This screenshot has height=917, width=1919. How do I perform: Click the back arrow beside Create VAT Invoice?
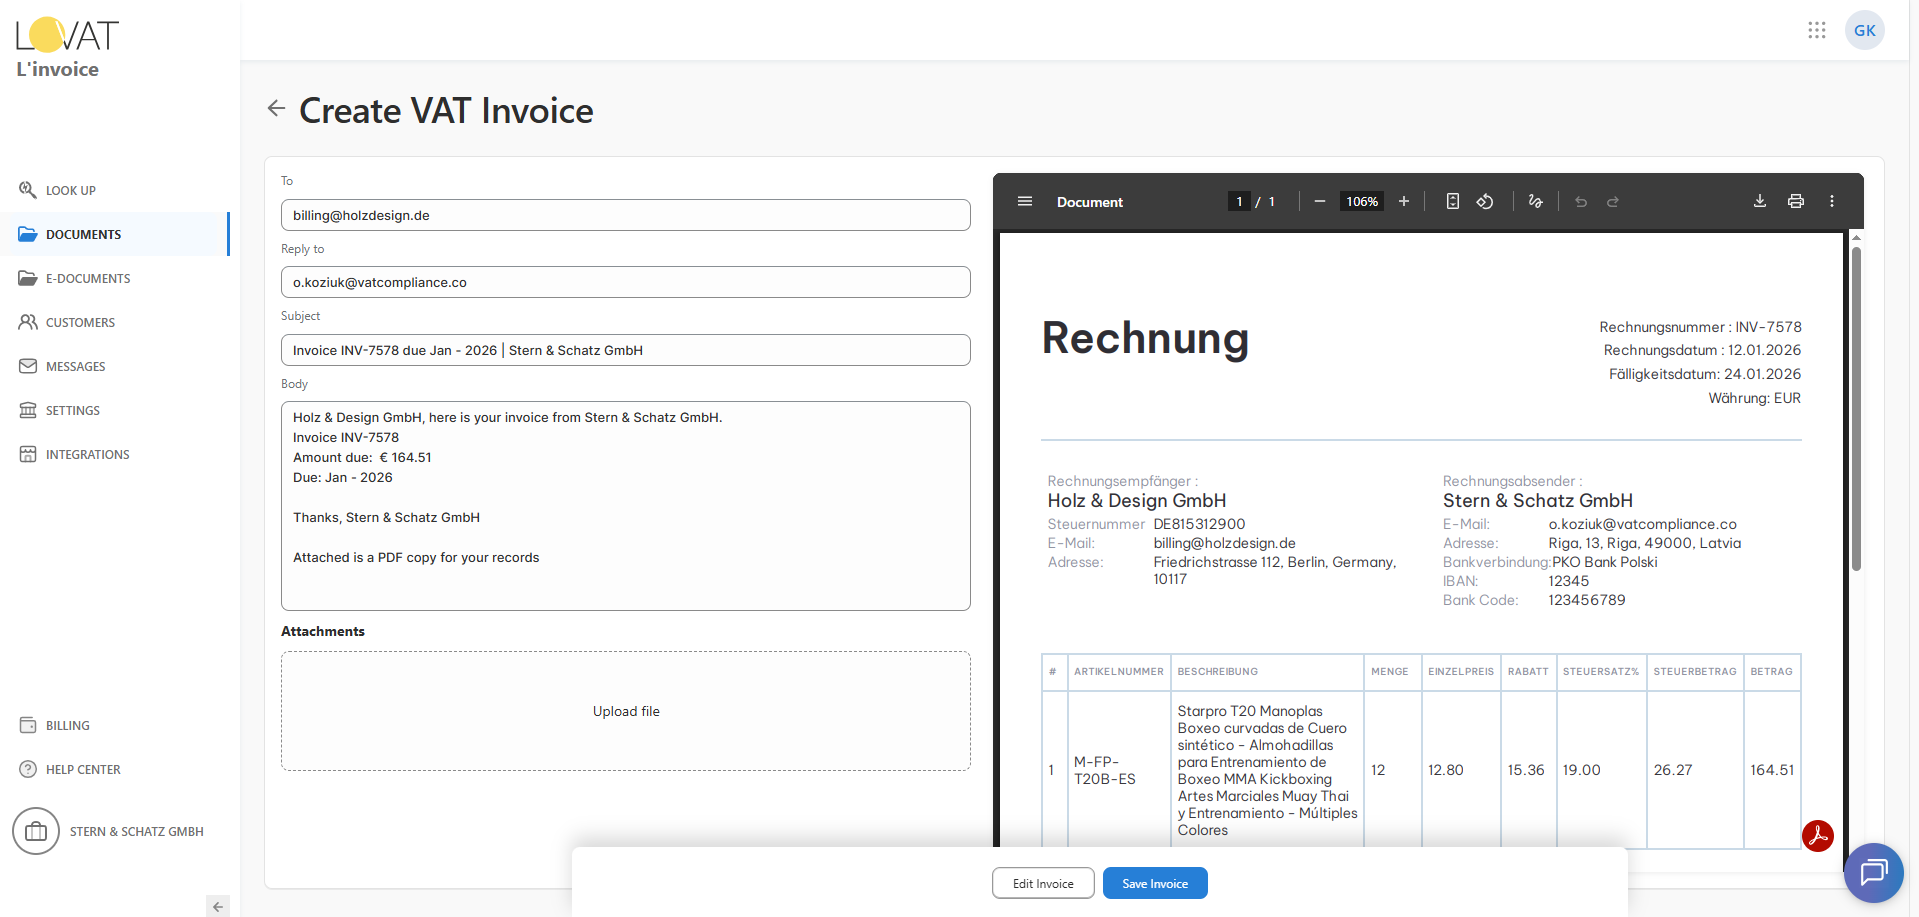(276, 109)
